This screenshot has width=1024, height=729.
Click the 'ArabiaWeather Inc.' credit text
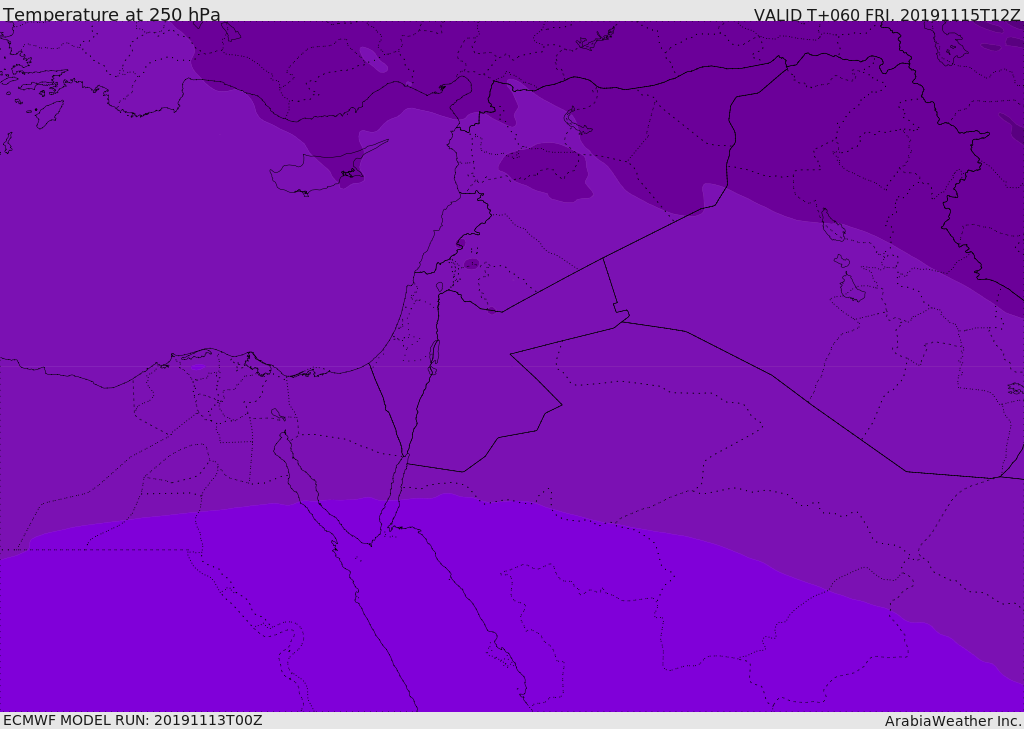pos(953,721)
